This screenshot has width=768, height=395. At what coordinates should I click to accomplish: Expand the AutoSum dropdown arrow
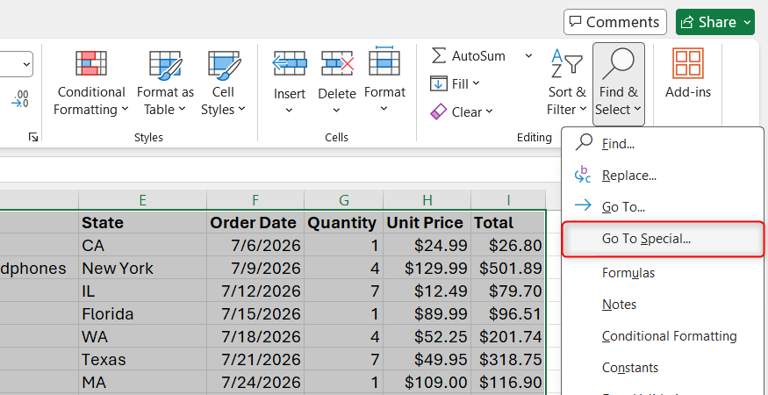tap(528, 56)
